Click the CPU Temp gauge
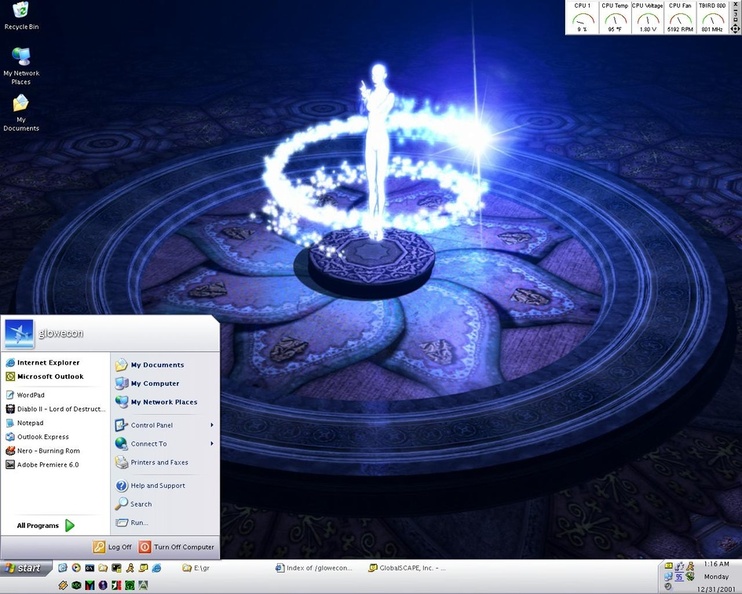This screenshot has height=594, width=742. [x=615, y=18]
